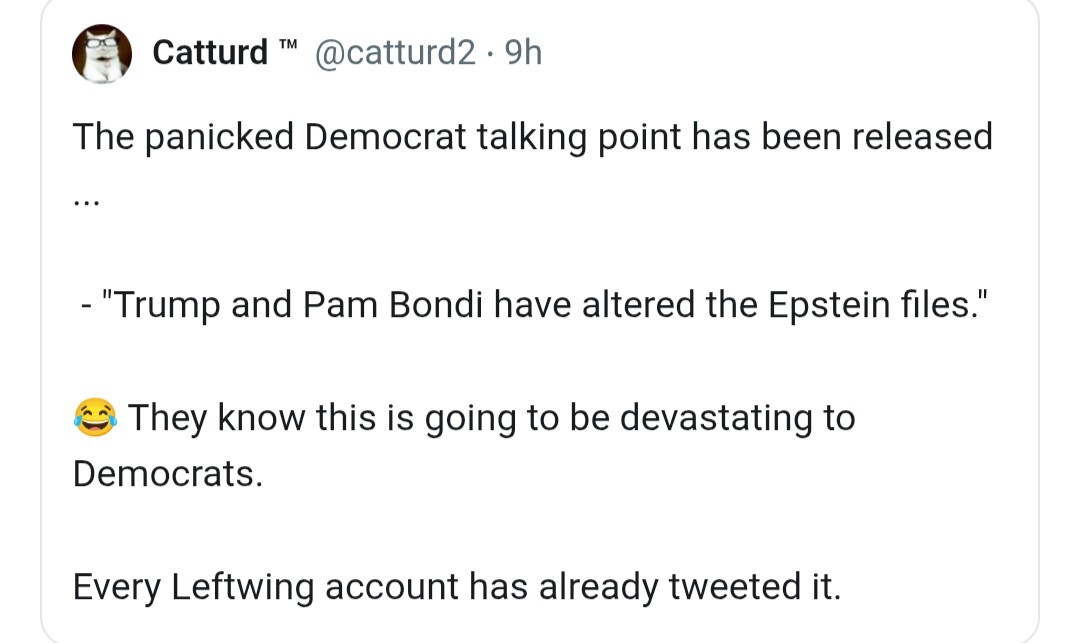Click the laughing-crying emoji

[x=94, y=417]
